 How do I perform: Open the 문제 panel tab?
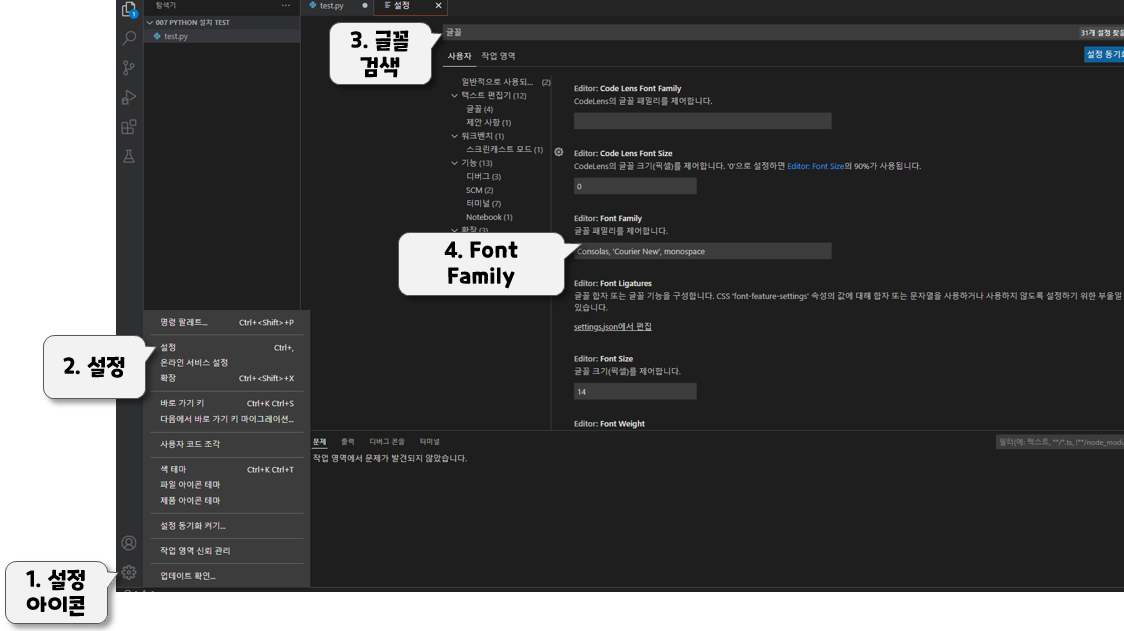coord(320,442)
